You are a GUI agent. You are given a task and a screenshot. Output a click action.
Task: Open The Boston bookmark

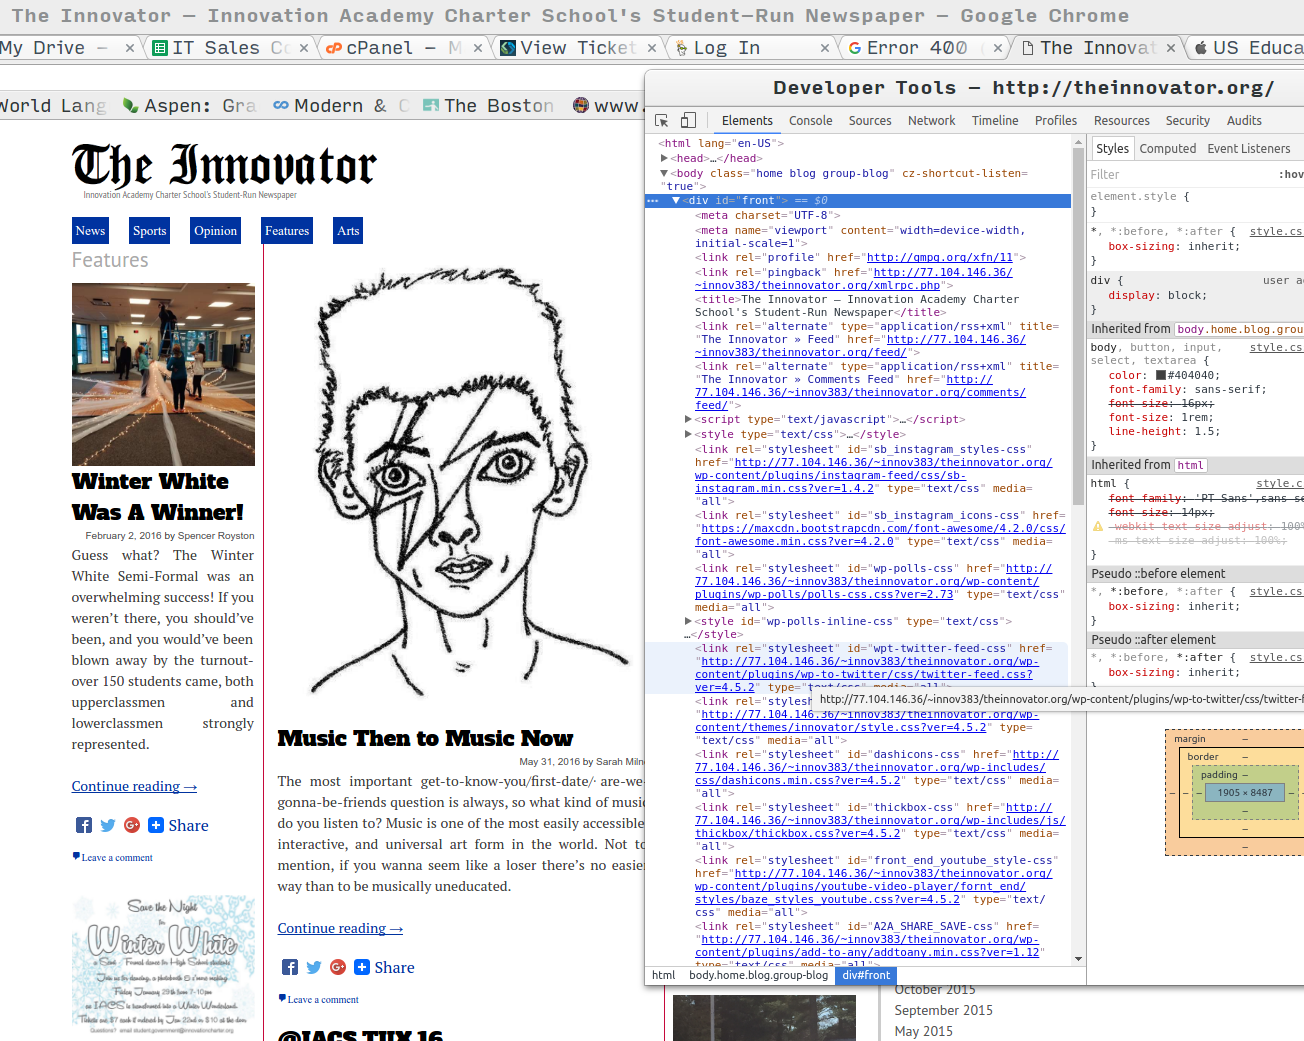pos(488,105)
